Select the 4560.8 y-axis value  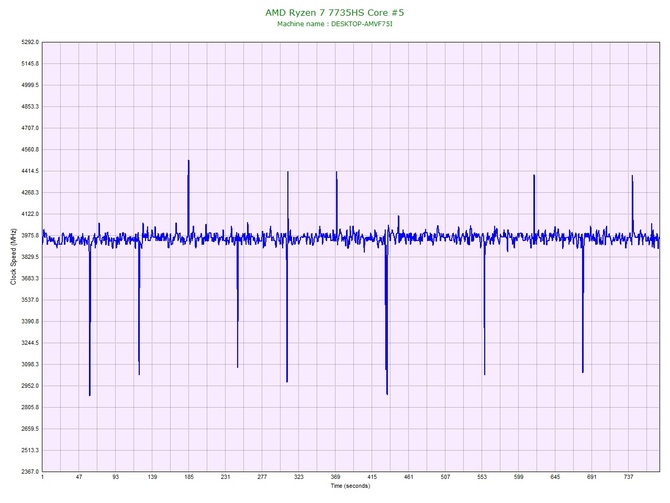(30, 150)
